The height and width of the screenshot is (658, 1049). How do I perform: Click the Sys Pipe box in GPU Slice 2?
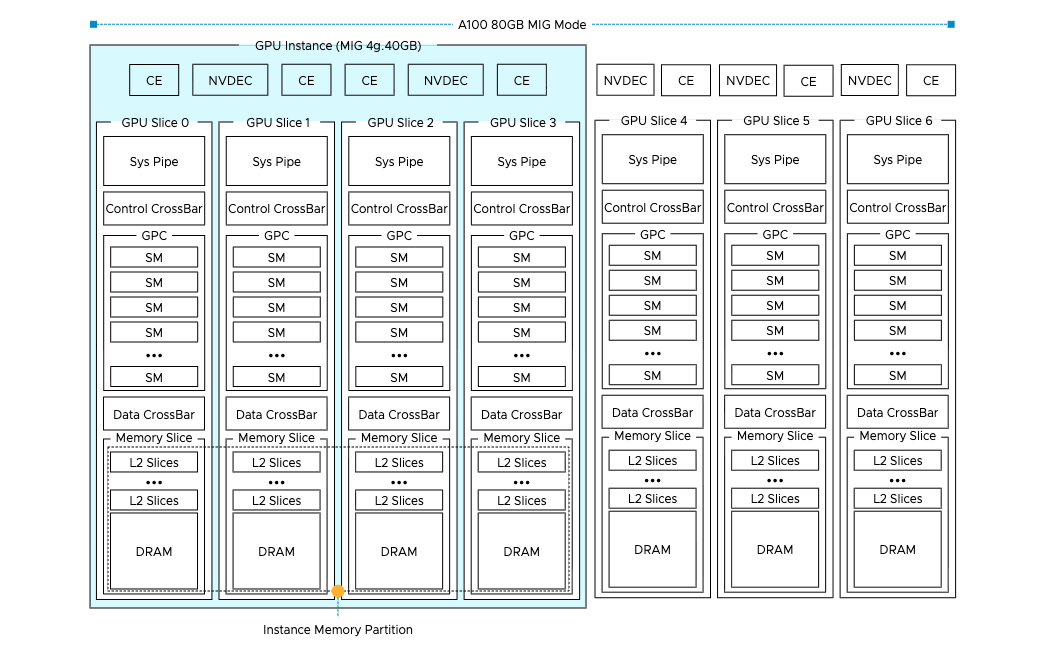399,161
